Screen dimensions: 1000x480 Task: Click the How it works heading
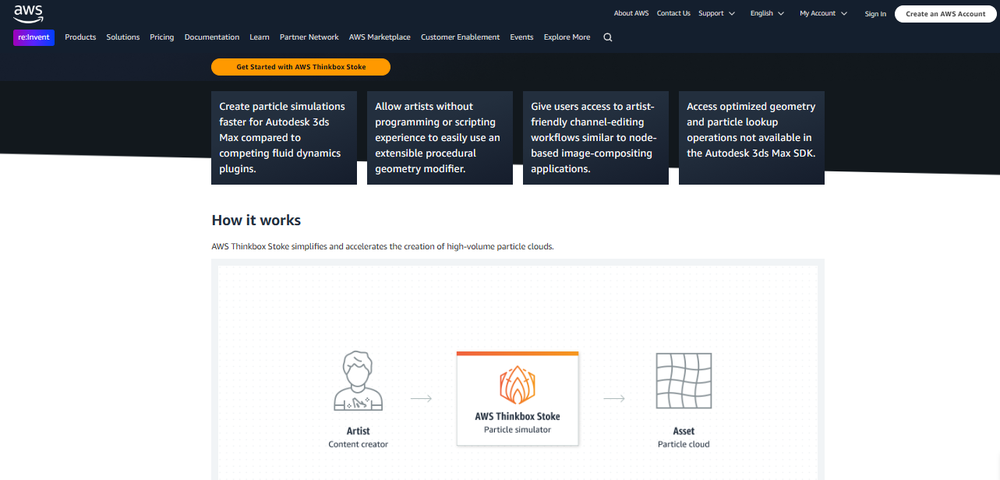(x=256, y=221)
